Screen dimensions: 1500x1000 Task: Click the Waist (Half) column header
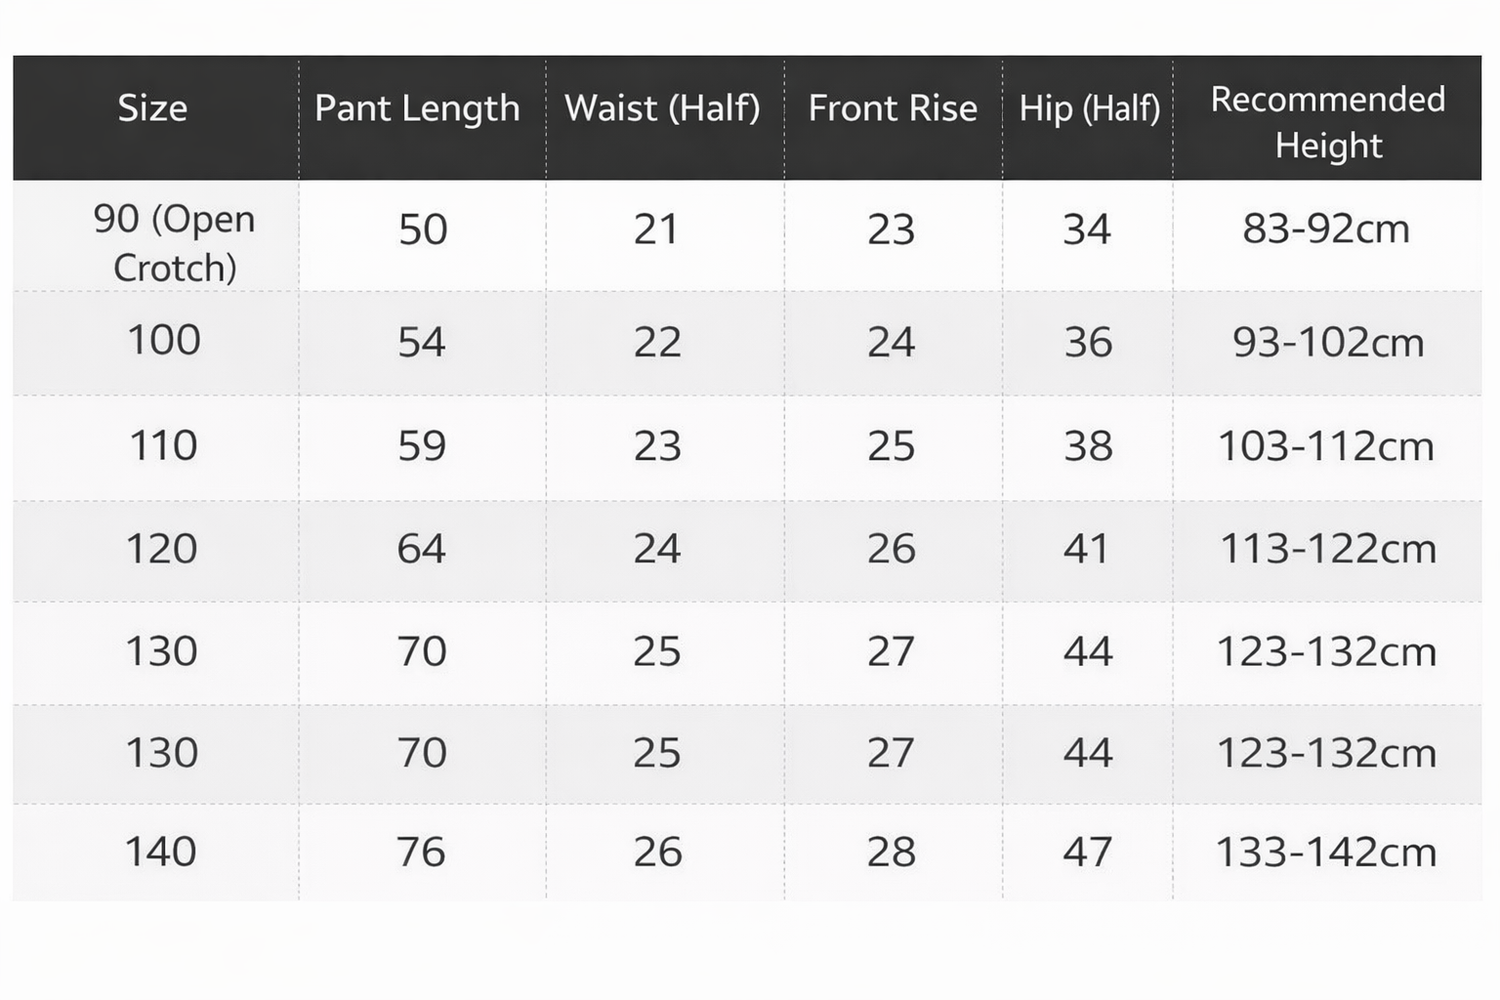[662, 108]
